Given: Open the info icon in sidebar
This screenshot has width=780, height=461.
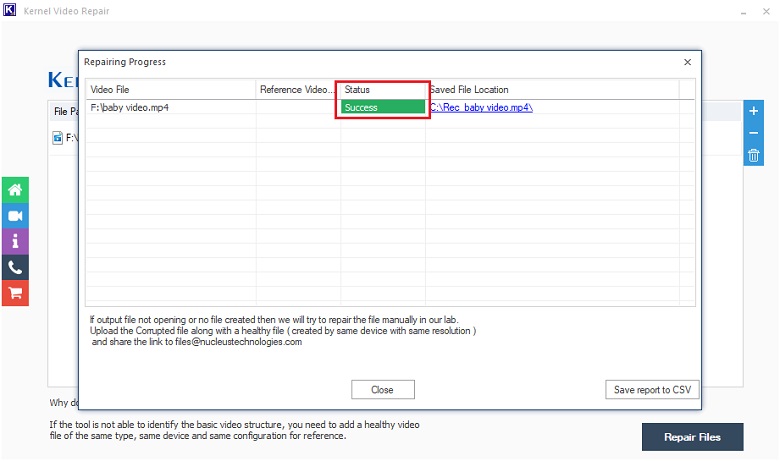Looking at the screenshot, I should (15, 242).
